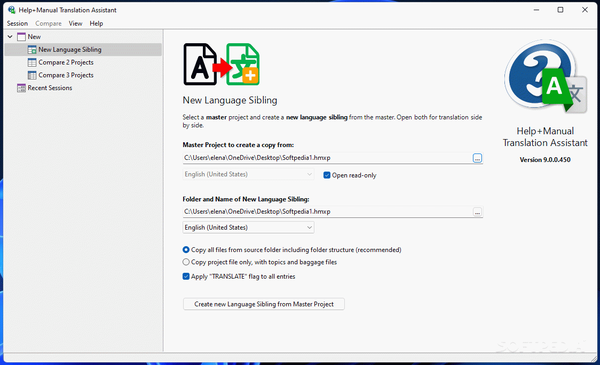The height and width of the screenshot is (365, 600).
Task: Click the Version 9.0.0.450 text
Action: click(x=545, y=160)
